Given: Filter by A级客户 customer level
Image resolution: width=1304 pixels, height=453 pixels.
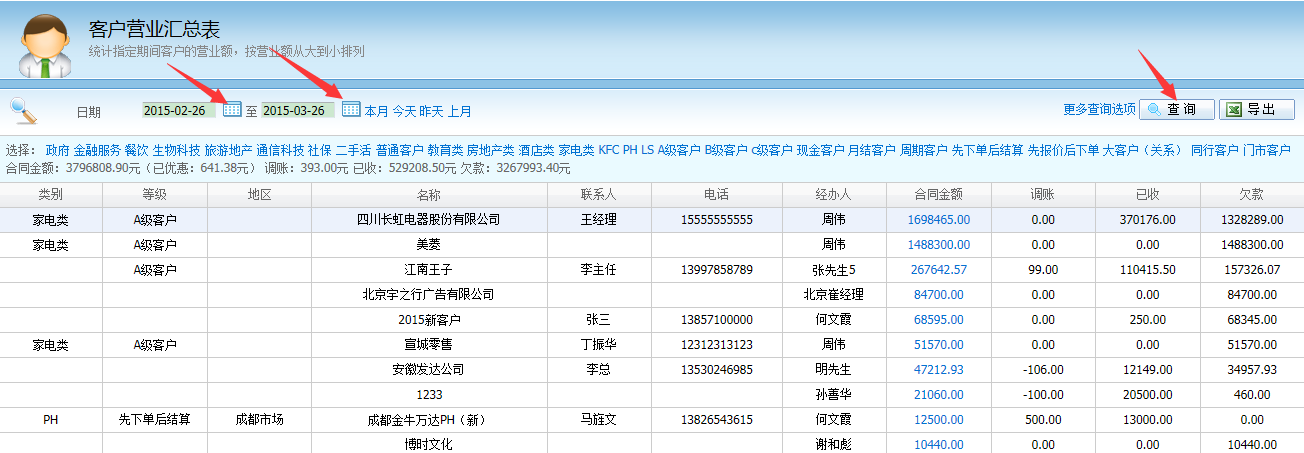Looking at the screenshot, I should [x=679, y=150].
